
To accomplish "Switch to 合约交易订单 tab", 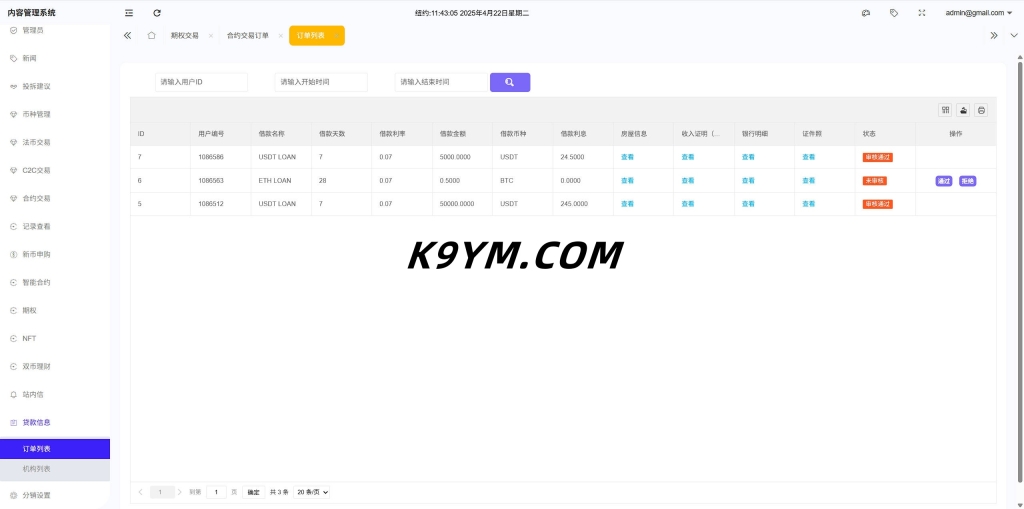I will point(248,35).
